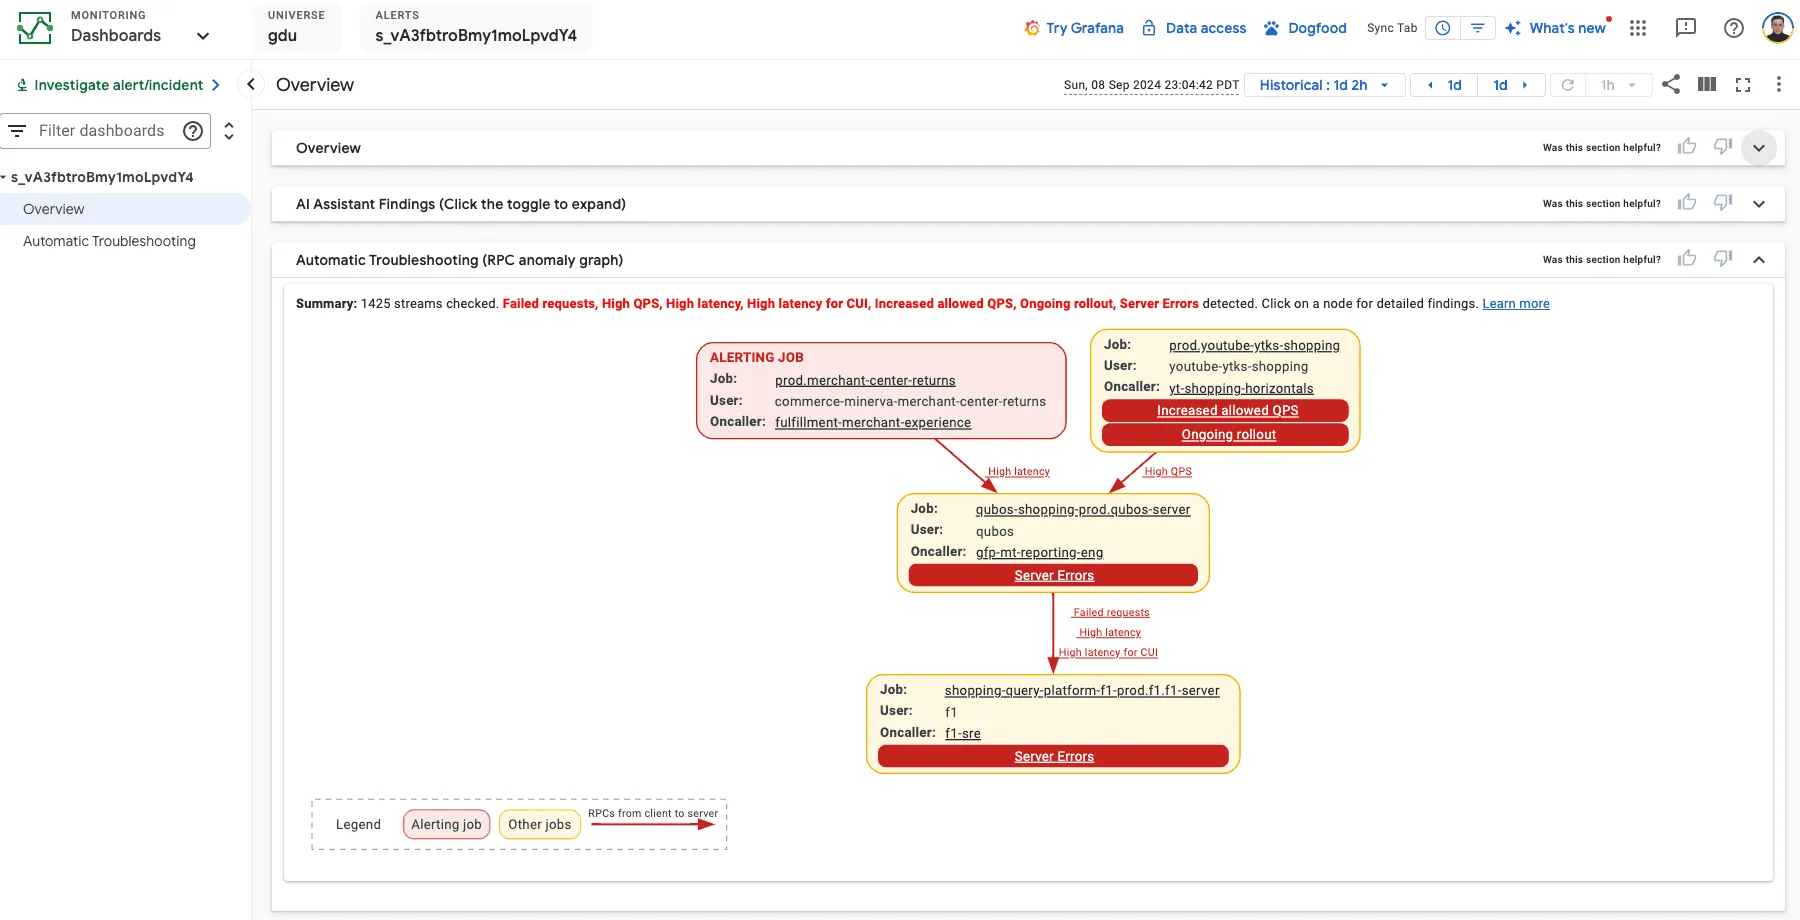1800x920 pixels.
Task: Open the prod.merchant-center-returns job link
Action: (865, 380)
